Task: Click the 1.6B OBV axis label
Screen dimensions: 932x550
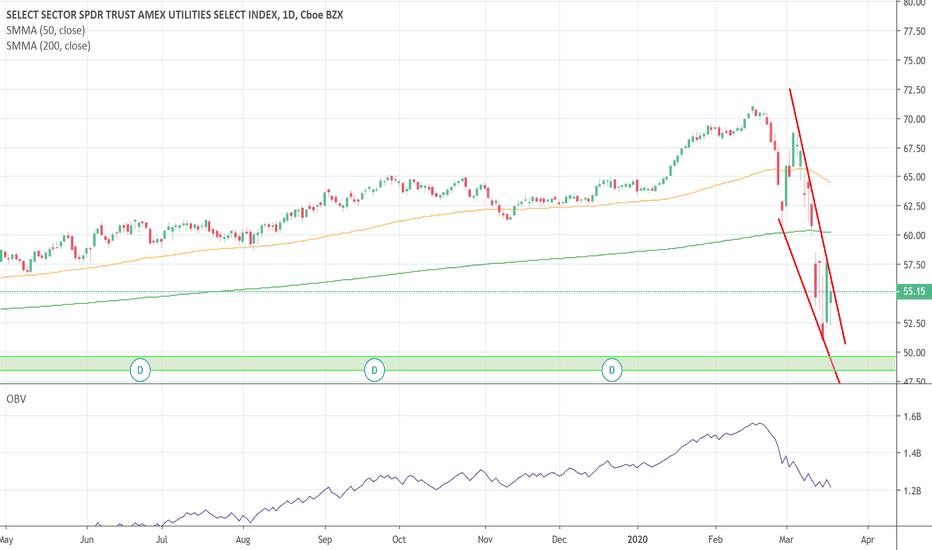Action: (912, 416)
